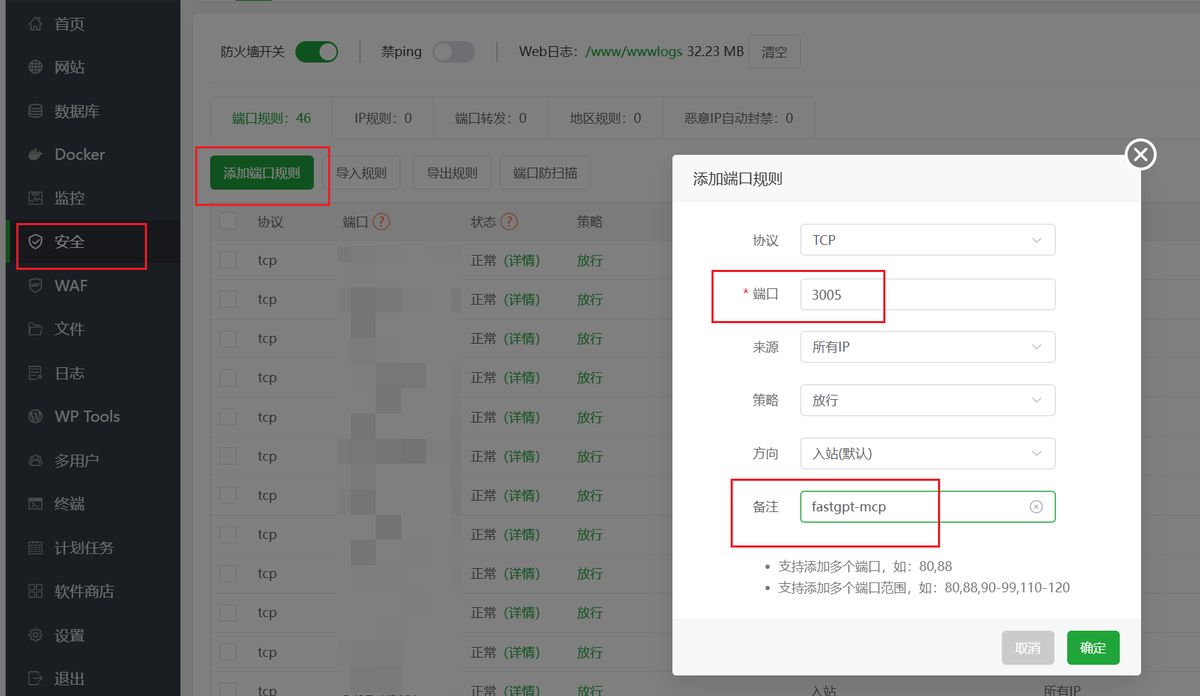The height and width of the screenshot is (696, 1200).
Task: Enable the 禁ping toggle switch
Action: coord(454,52)
